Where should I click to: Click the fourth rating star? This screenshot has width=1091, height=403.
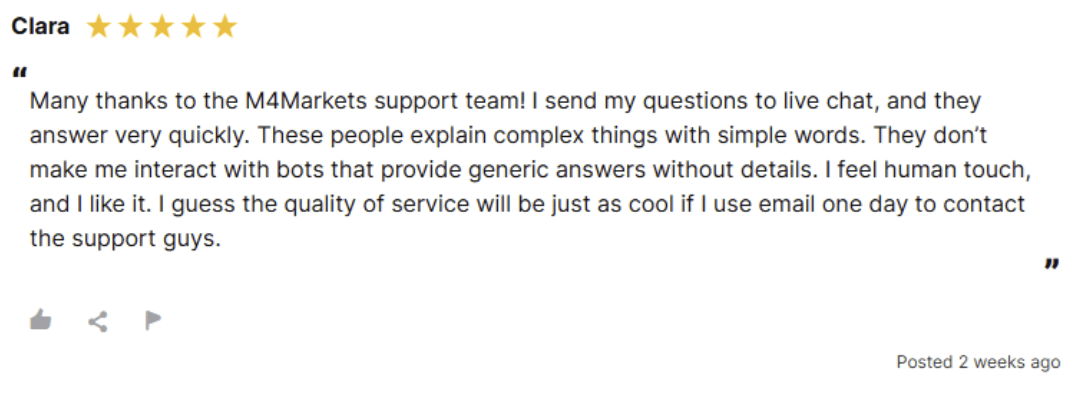click(x=193, y=27)
